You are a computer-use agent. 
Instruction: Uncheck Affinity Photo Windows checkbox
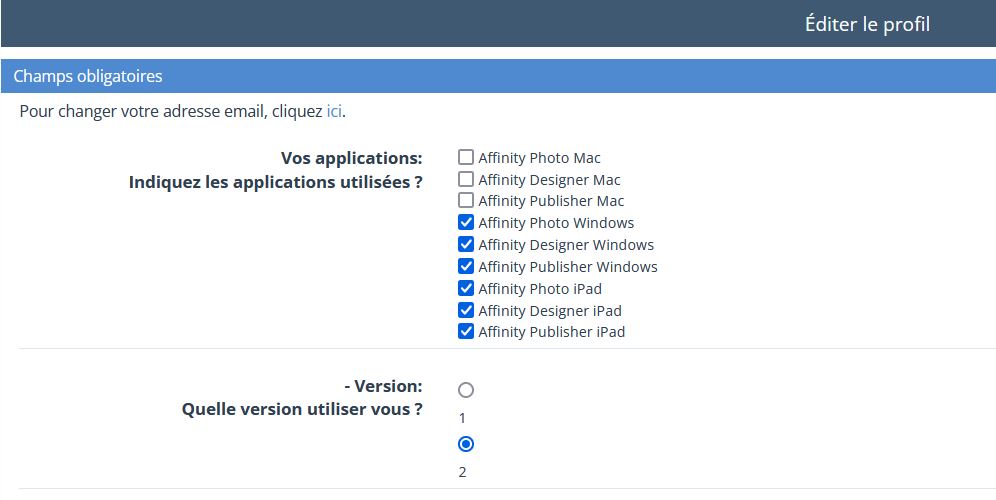(x=466, y=222)
